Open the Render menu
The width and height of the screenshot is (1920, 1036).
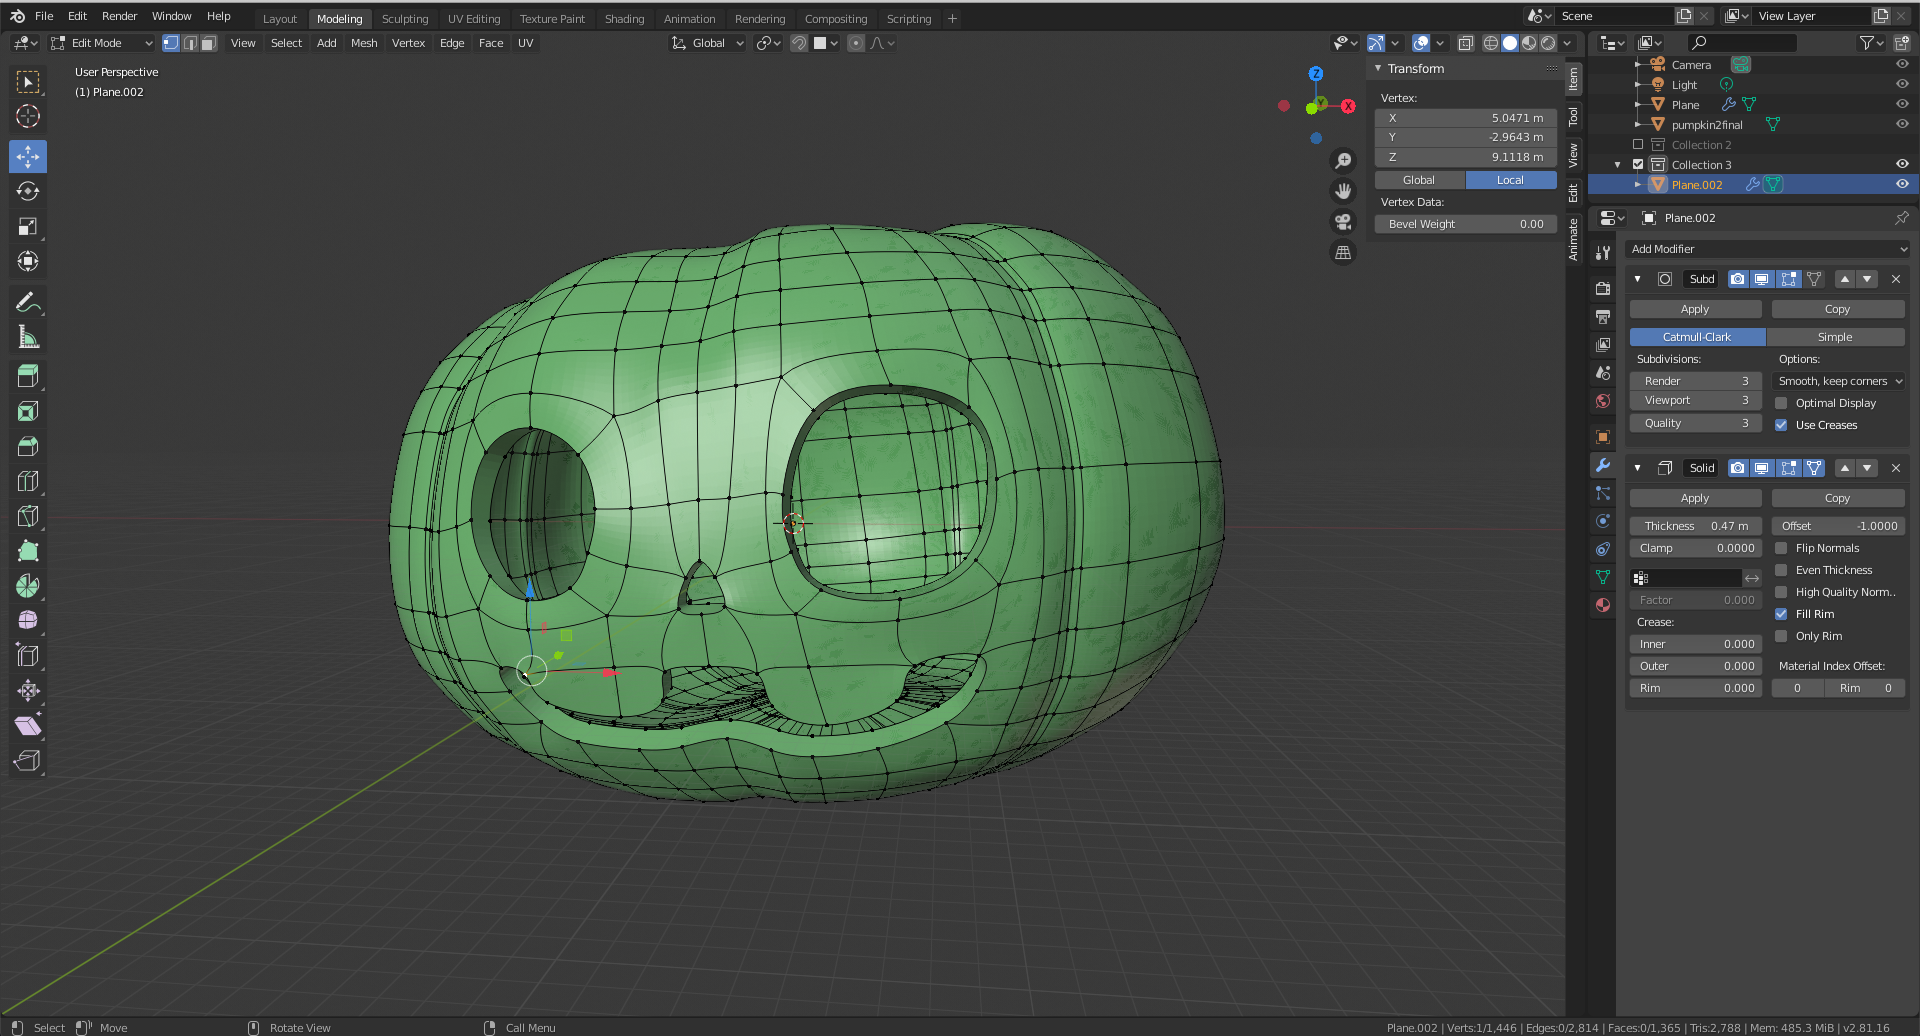tap(119, 16)
